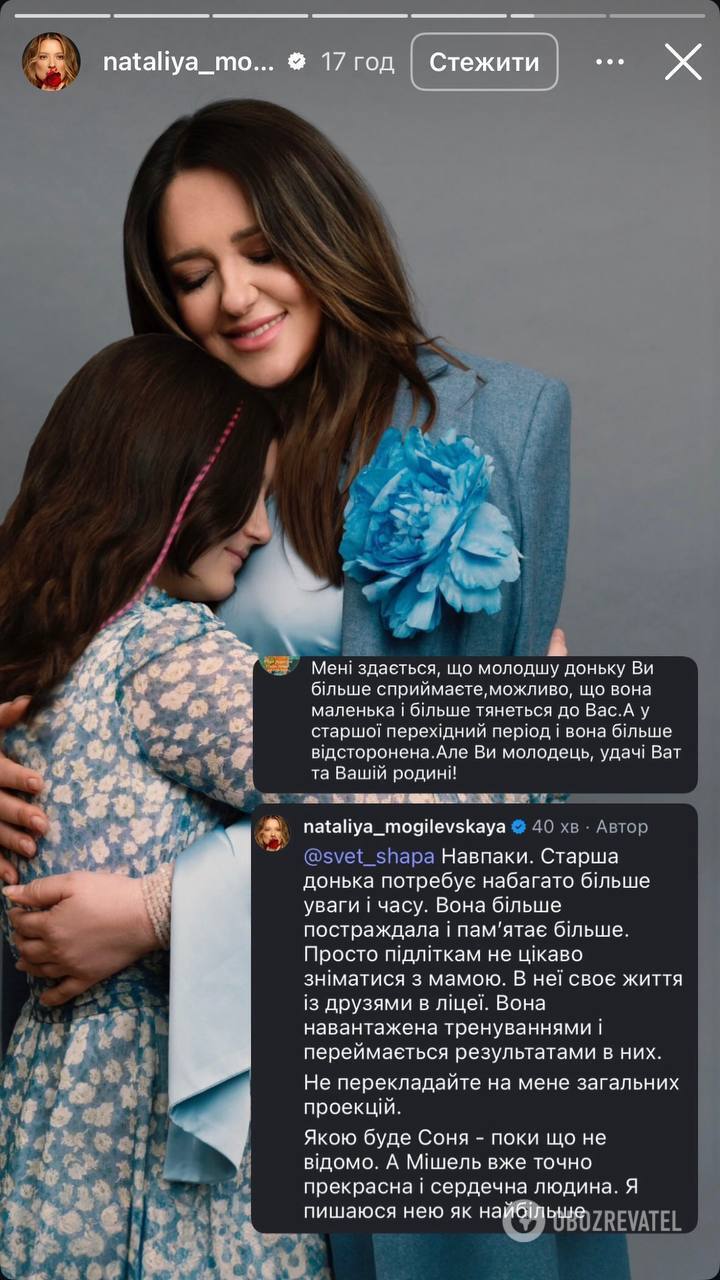Screen dimensions: 720x1280
Task: Click the OBOZREVATEL watermark logo
Action: coord(593,1220)
